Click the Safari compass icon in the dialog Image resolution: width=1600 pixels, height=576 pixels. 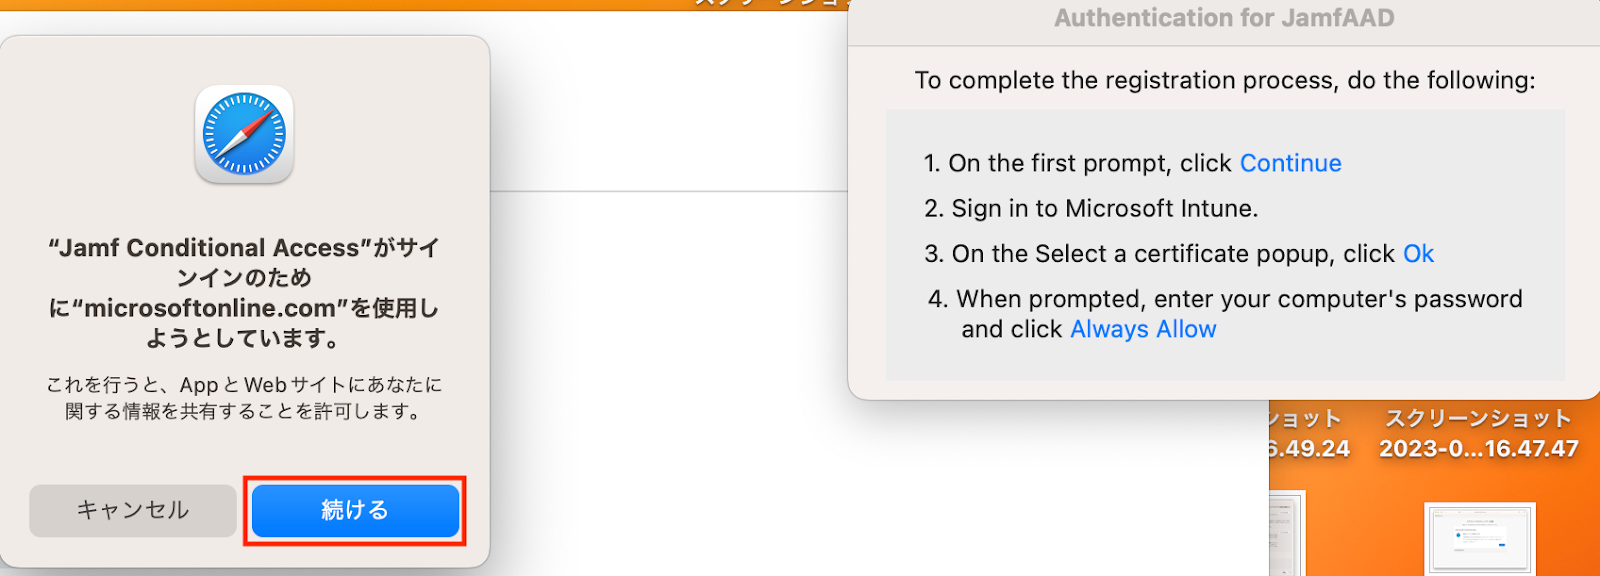[244, 134]
